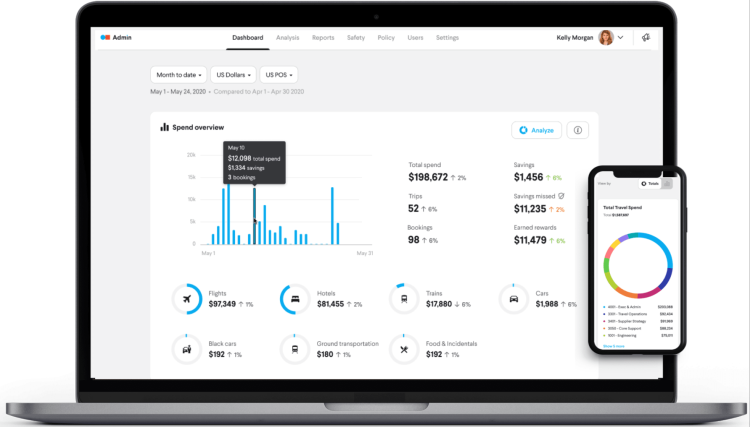Viewport: 750px width, 427px height.
Task: Open the Safety tab
Action: [x=356, y=37]
